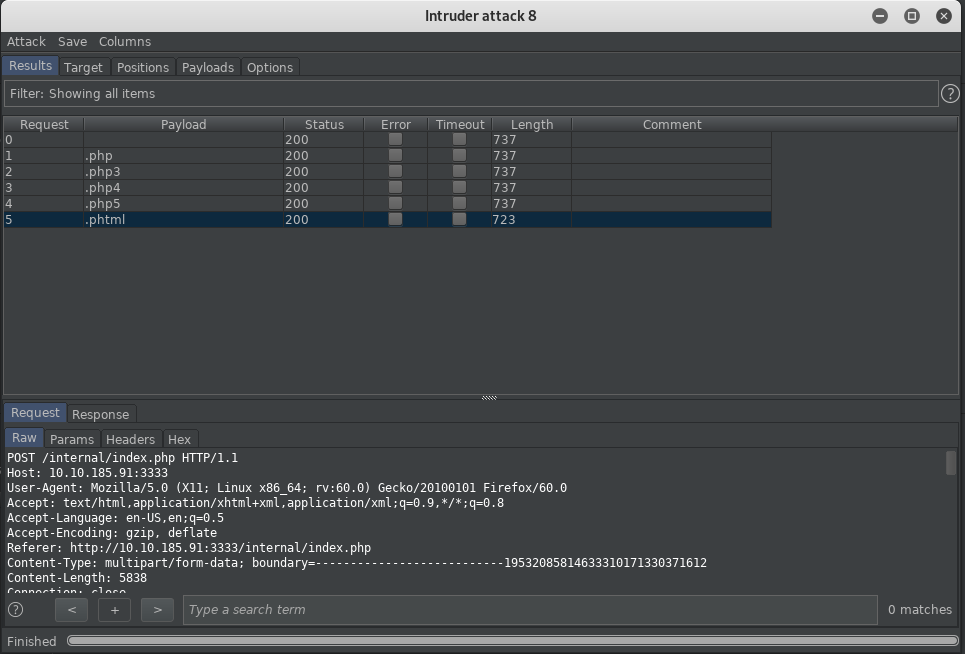Maximize the Intruder attack 8 window
This screenshot has height=654, width=965.
tap(912, 16)
